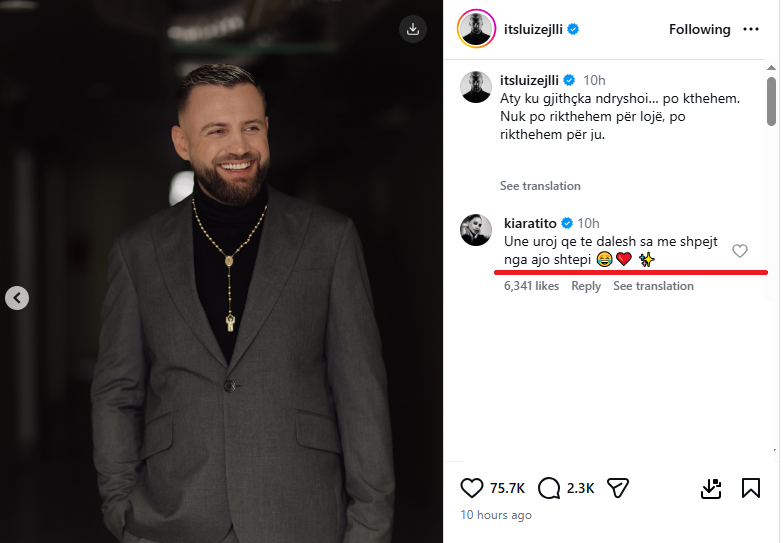Click the Following button in the header
Screen dimensions: 783x543
pyautogui.click(x=700, y=30)
